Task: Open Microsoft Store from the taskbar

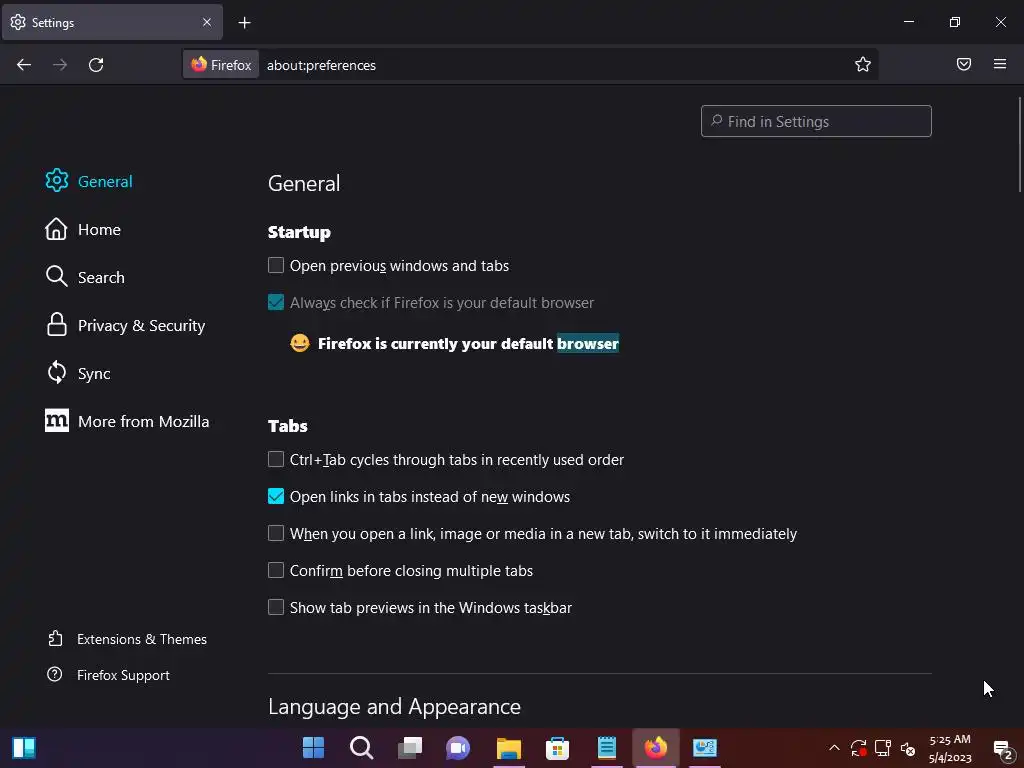Action: 557,748
